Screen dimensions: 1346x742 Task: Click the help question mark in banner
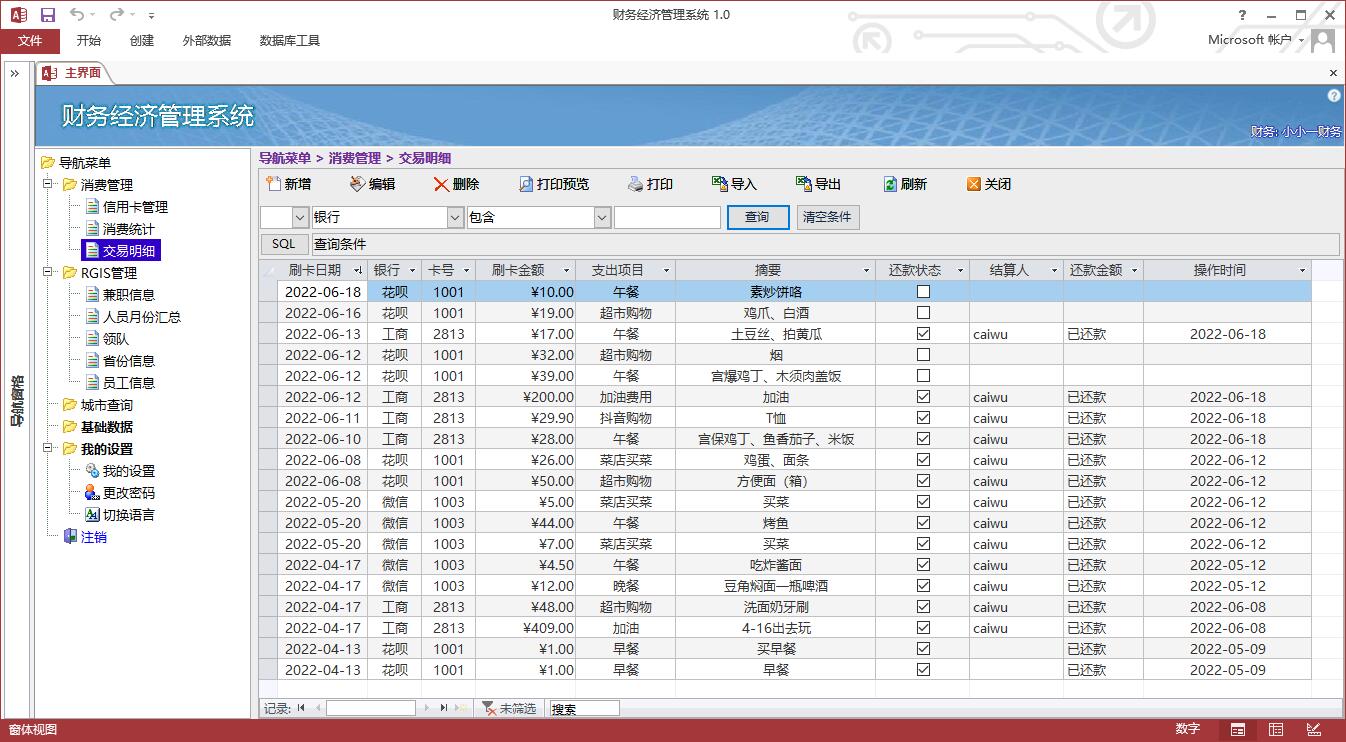(x=1334, y=96)
